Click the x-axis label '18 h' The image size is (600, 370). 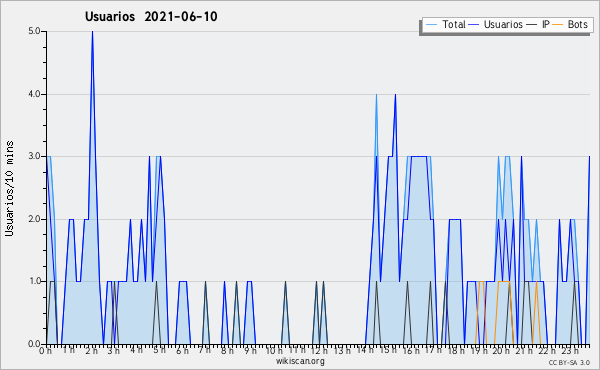click(x=456, y=351)
